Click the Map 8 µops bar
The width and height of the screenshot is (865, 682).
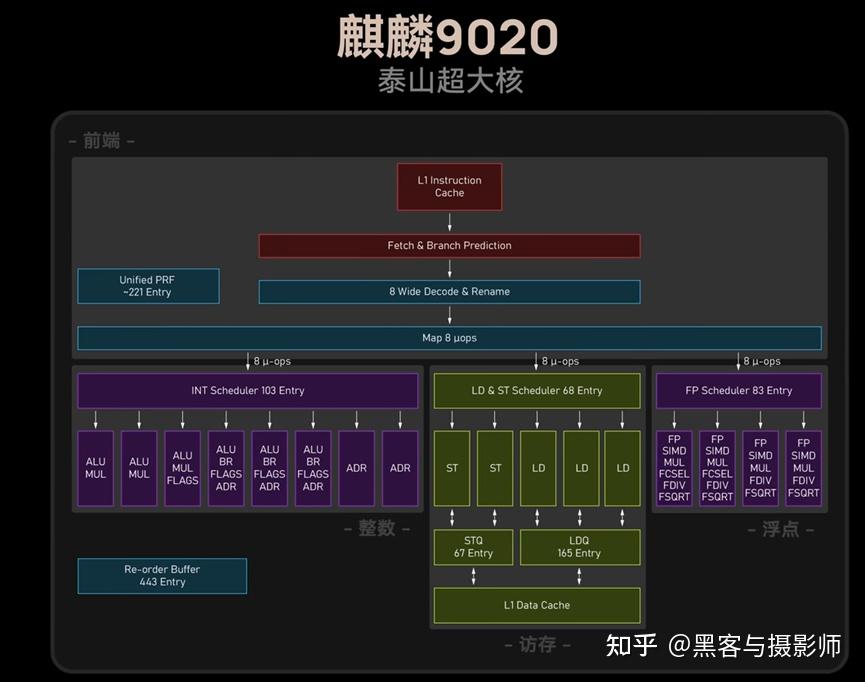point(449,337)
